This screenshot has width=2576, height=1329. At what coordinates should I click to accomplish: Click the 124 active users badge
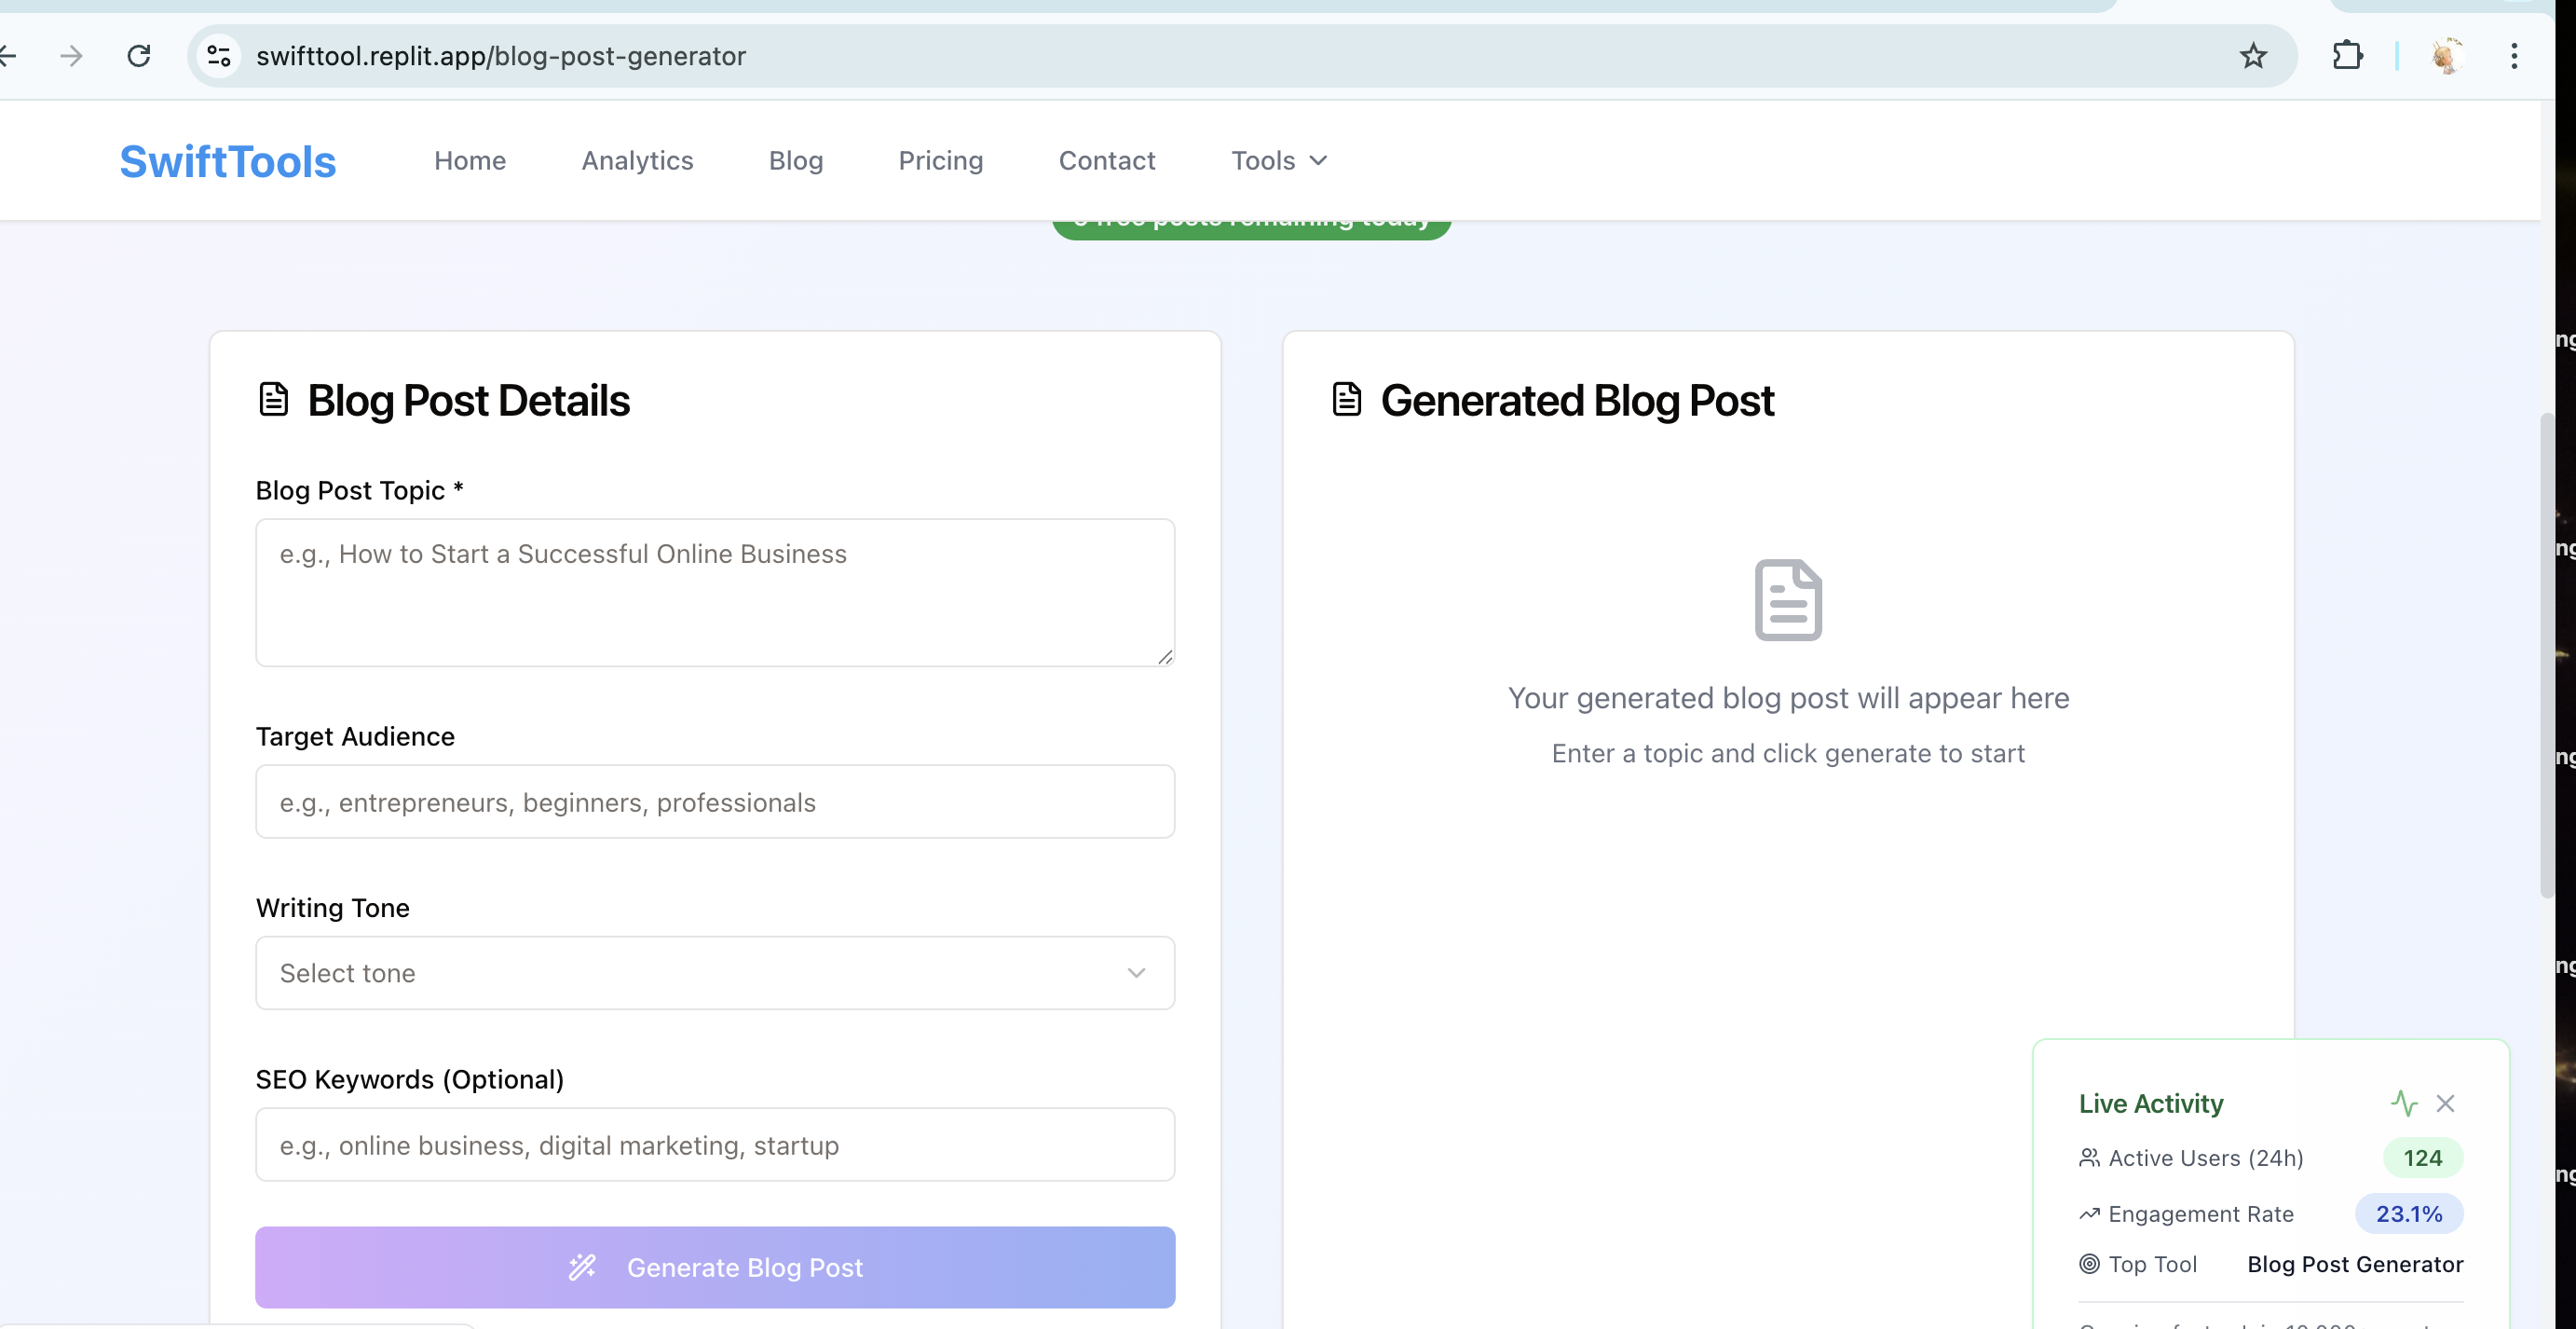coord(2422,1158)
